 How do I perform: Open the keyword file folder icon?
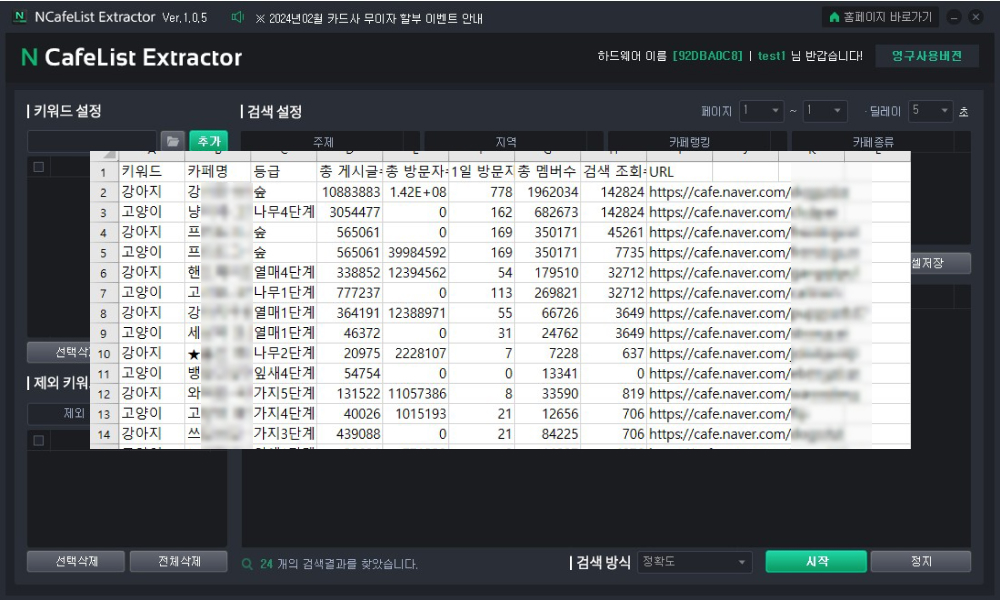point(172,141)
